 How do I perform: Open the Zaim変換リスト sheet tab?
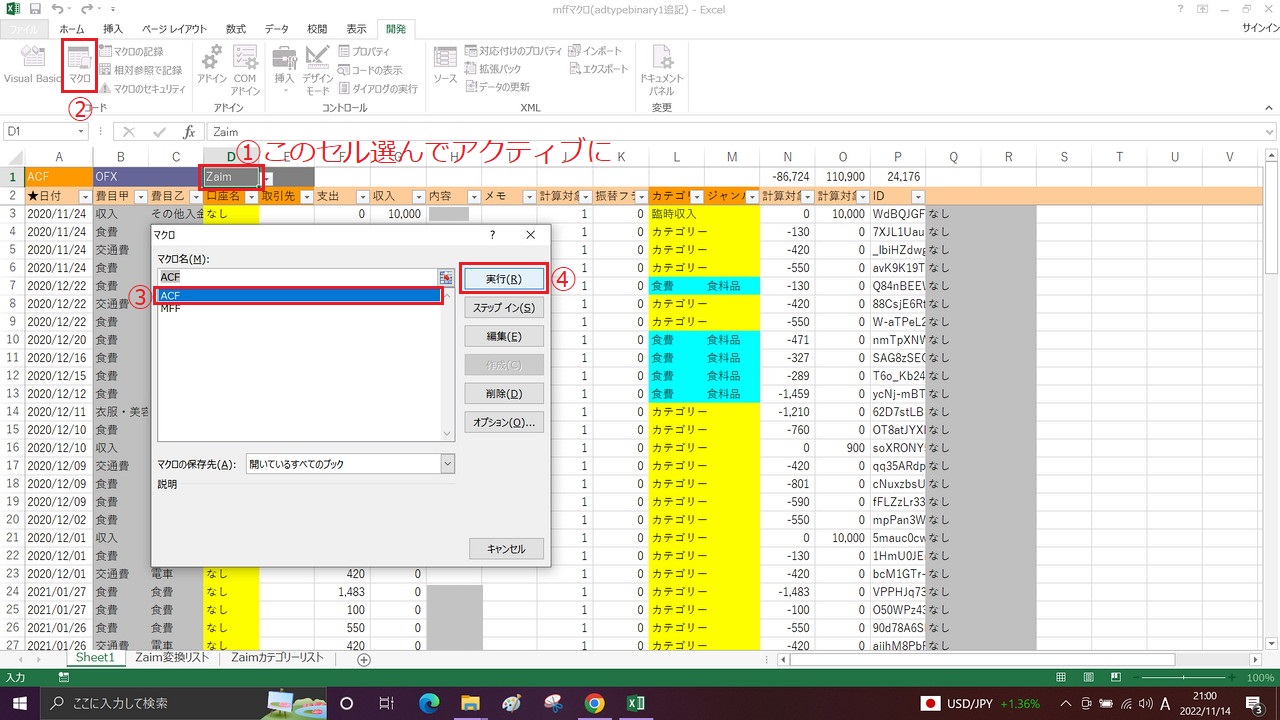point(172,658)
